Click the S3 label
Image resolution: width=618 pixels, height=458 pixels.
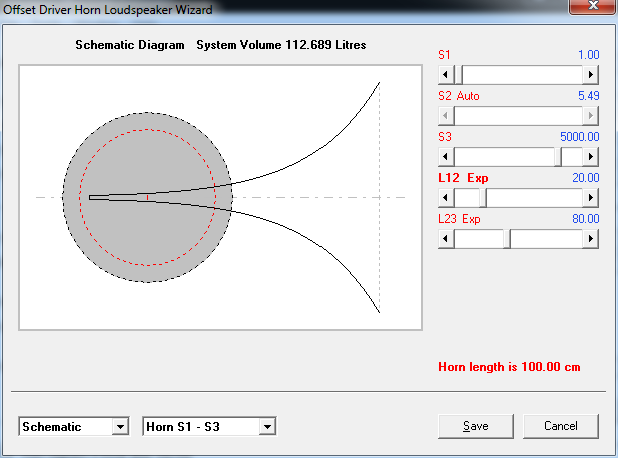(x=445, y=137)
